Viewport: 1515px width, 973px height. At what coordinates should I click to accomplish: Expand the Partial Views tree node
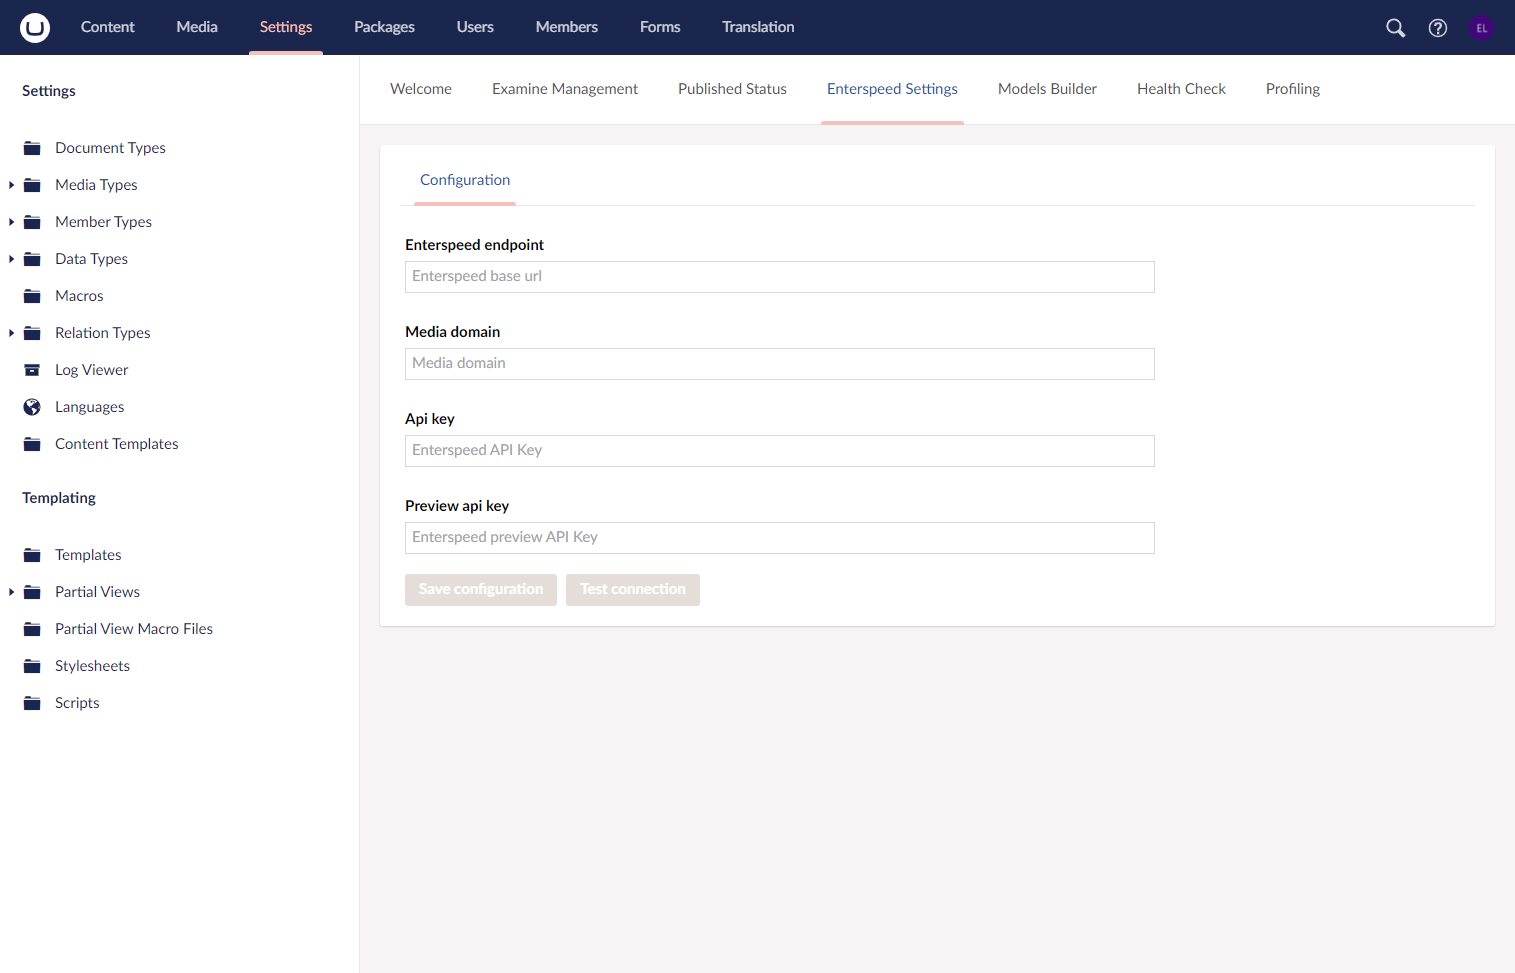click(x=11, y=592)
